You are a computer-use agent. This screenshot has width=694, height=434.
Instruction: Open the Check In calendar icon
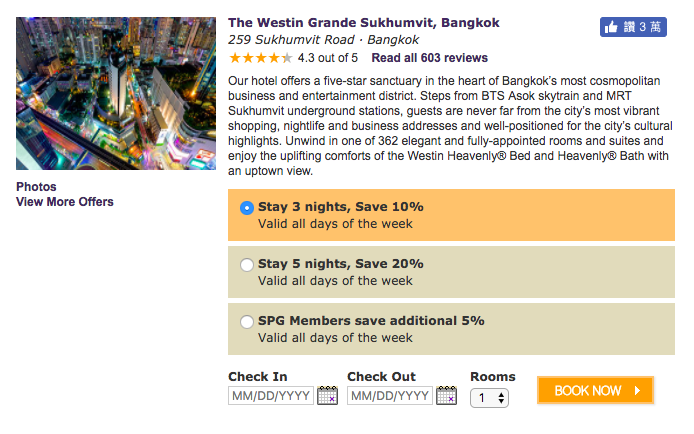(328, 395)
